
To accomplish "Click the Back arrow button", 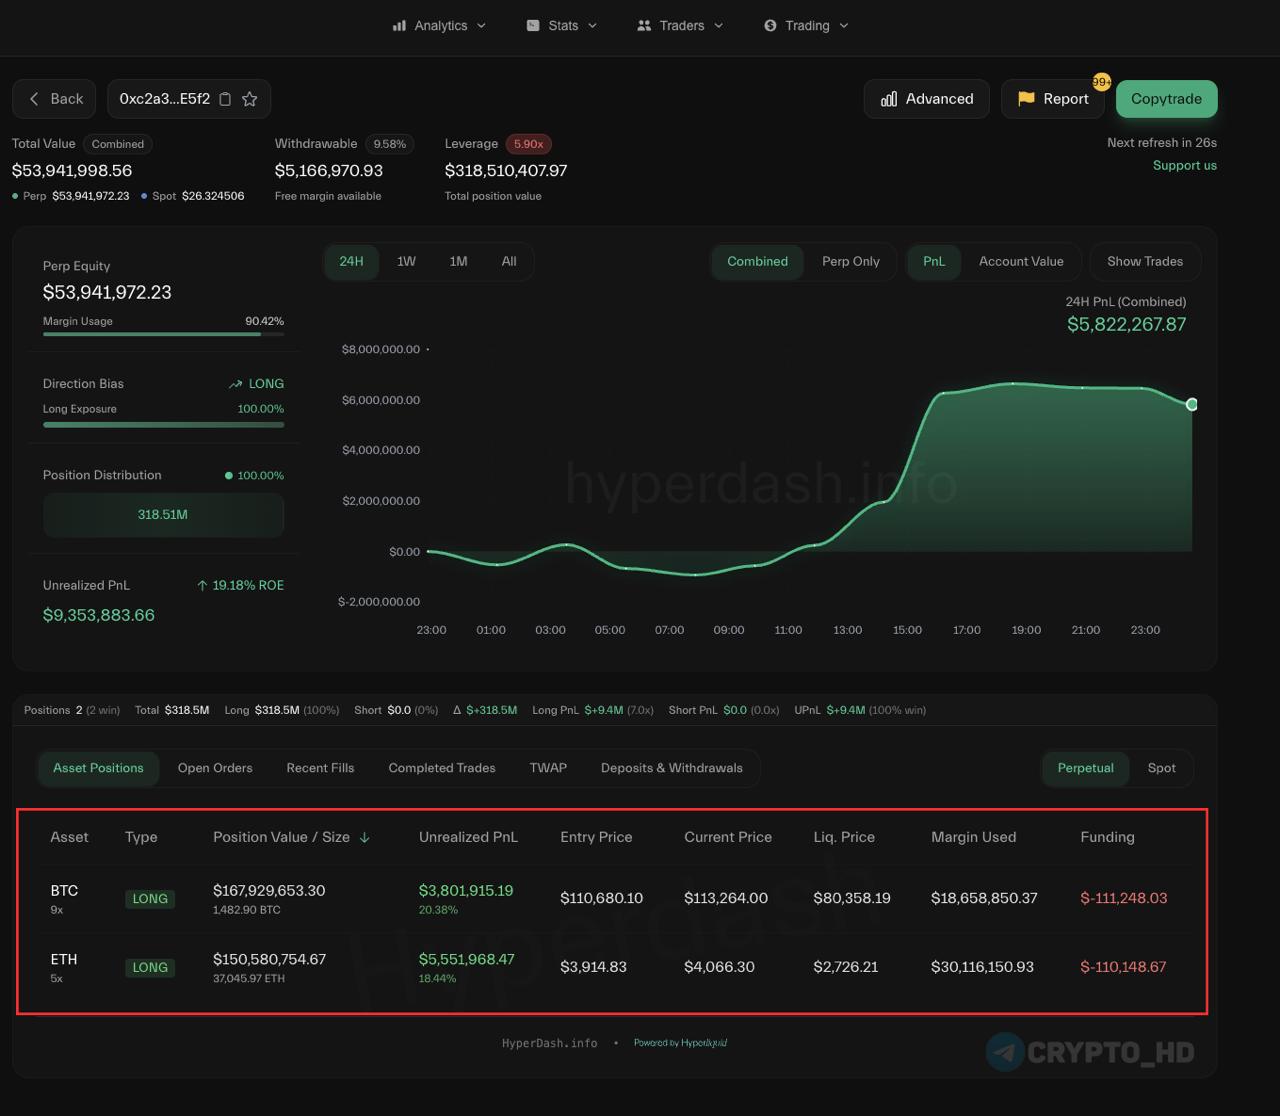I will [54, 99].
